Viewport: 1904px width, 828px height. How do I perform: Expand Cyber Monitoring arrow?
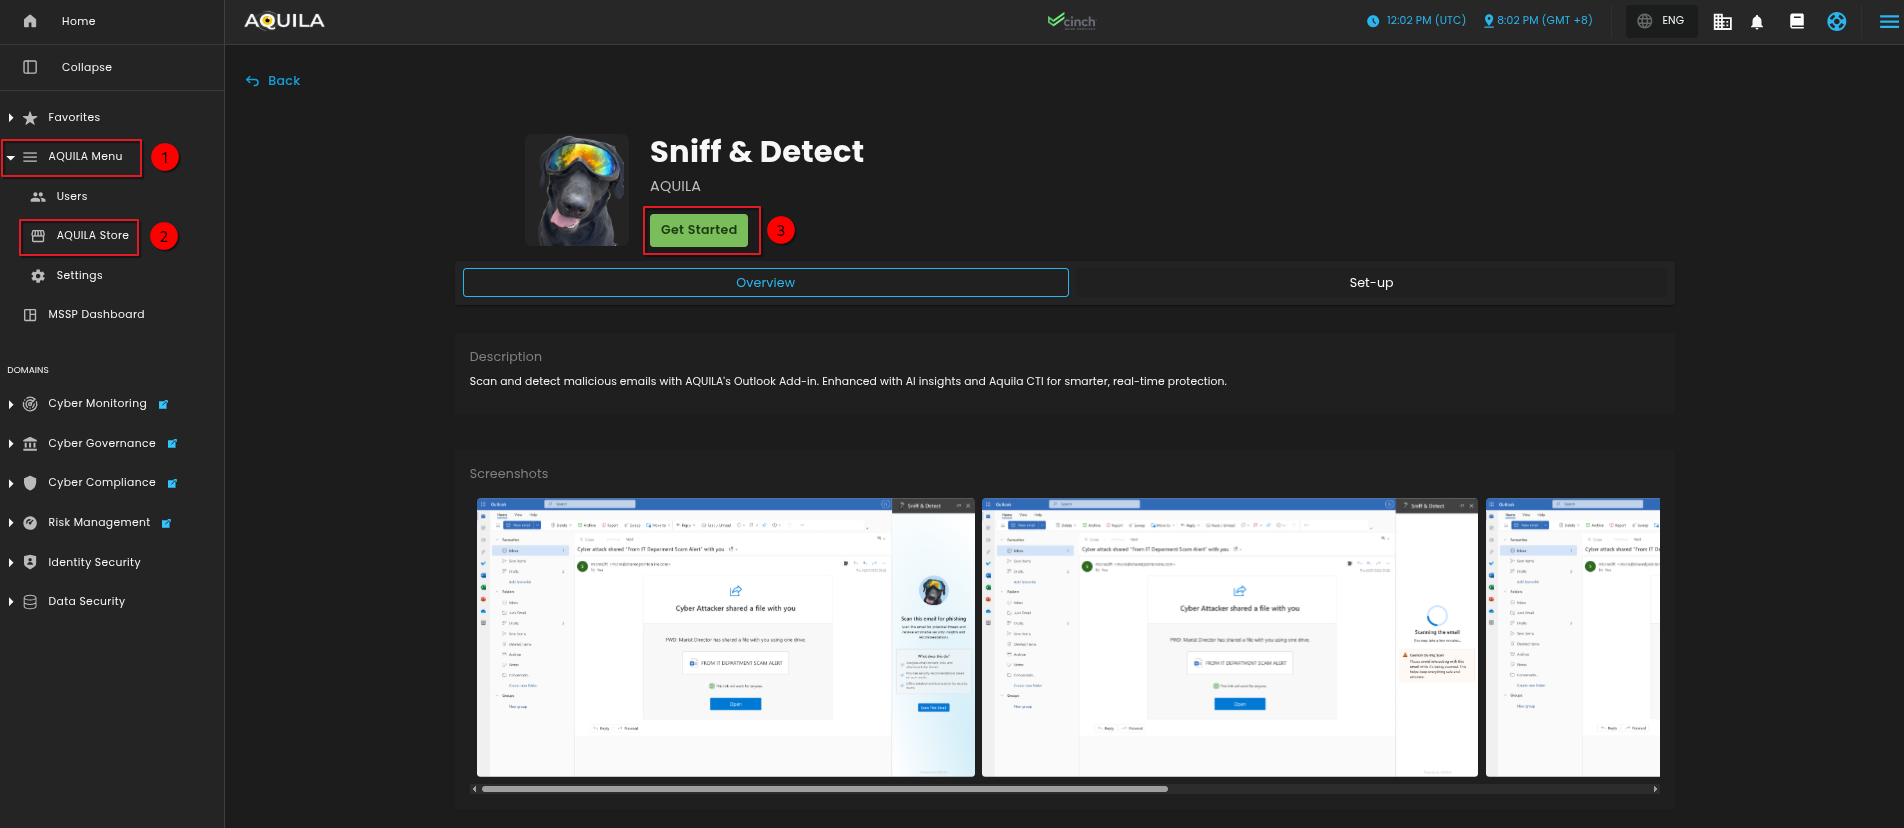(10, 404)
